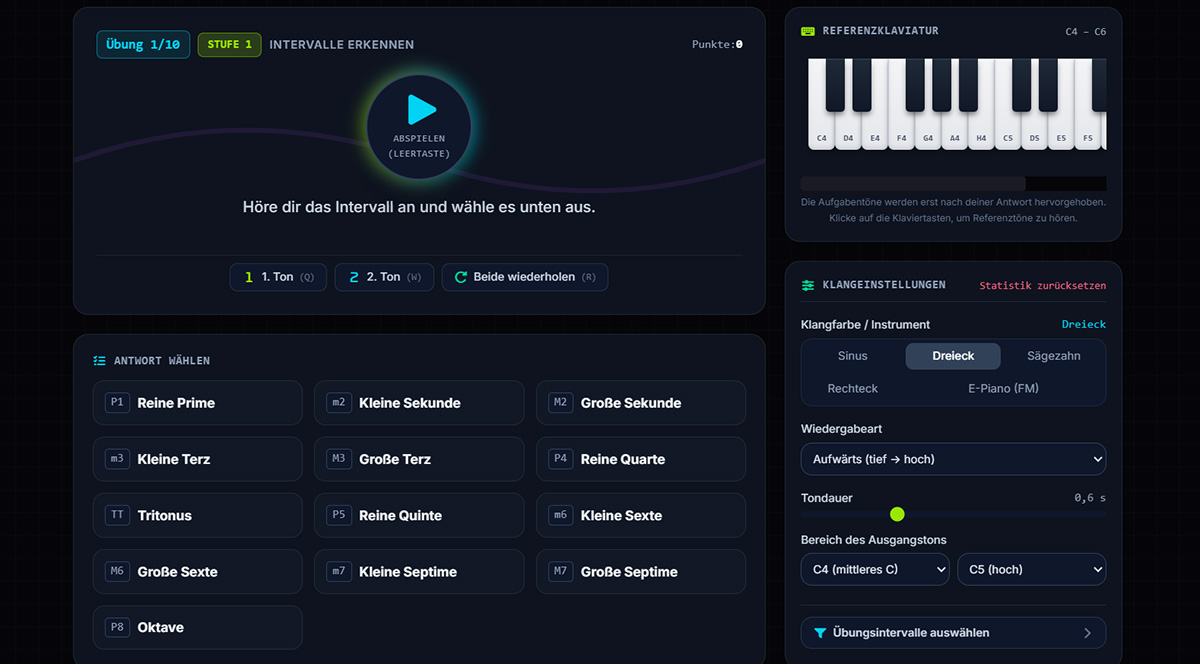Click the STUFE 1 level badge
This screenshot has width=1200, height=664.
point(230,45)
